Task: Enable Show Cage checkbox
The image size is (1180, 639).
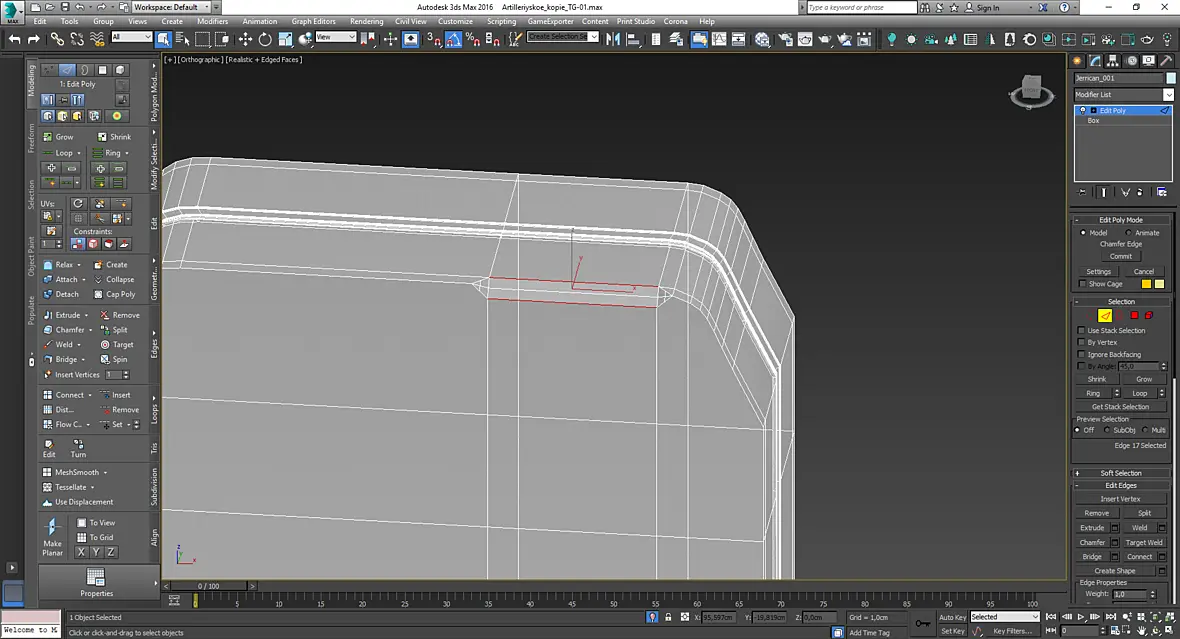Action: tap(1082, 284)
